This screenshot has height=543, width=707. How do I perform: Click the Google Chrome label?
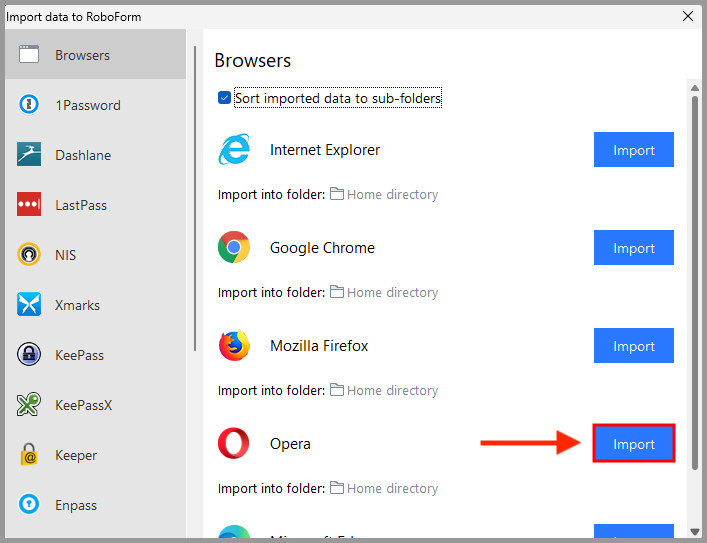pos(322,248)
